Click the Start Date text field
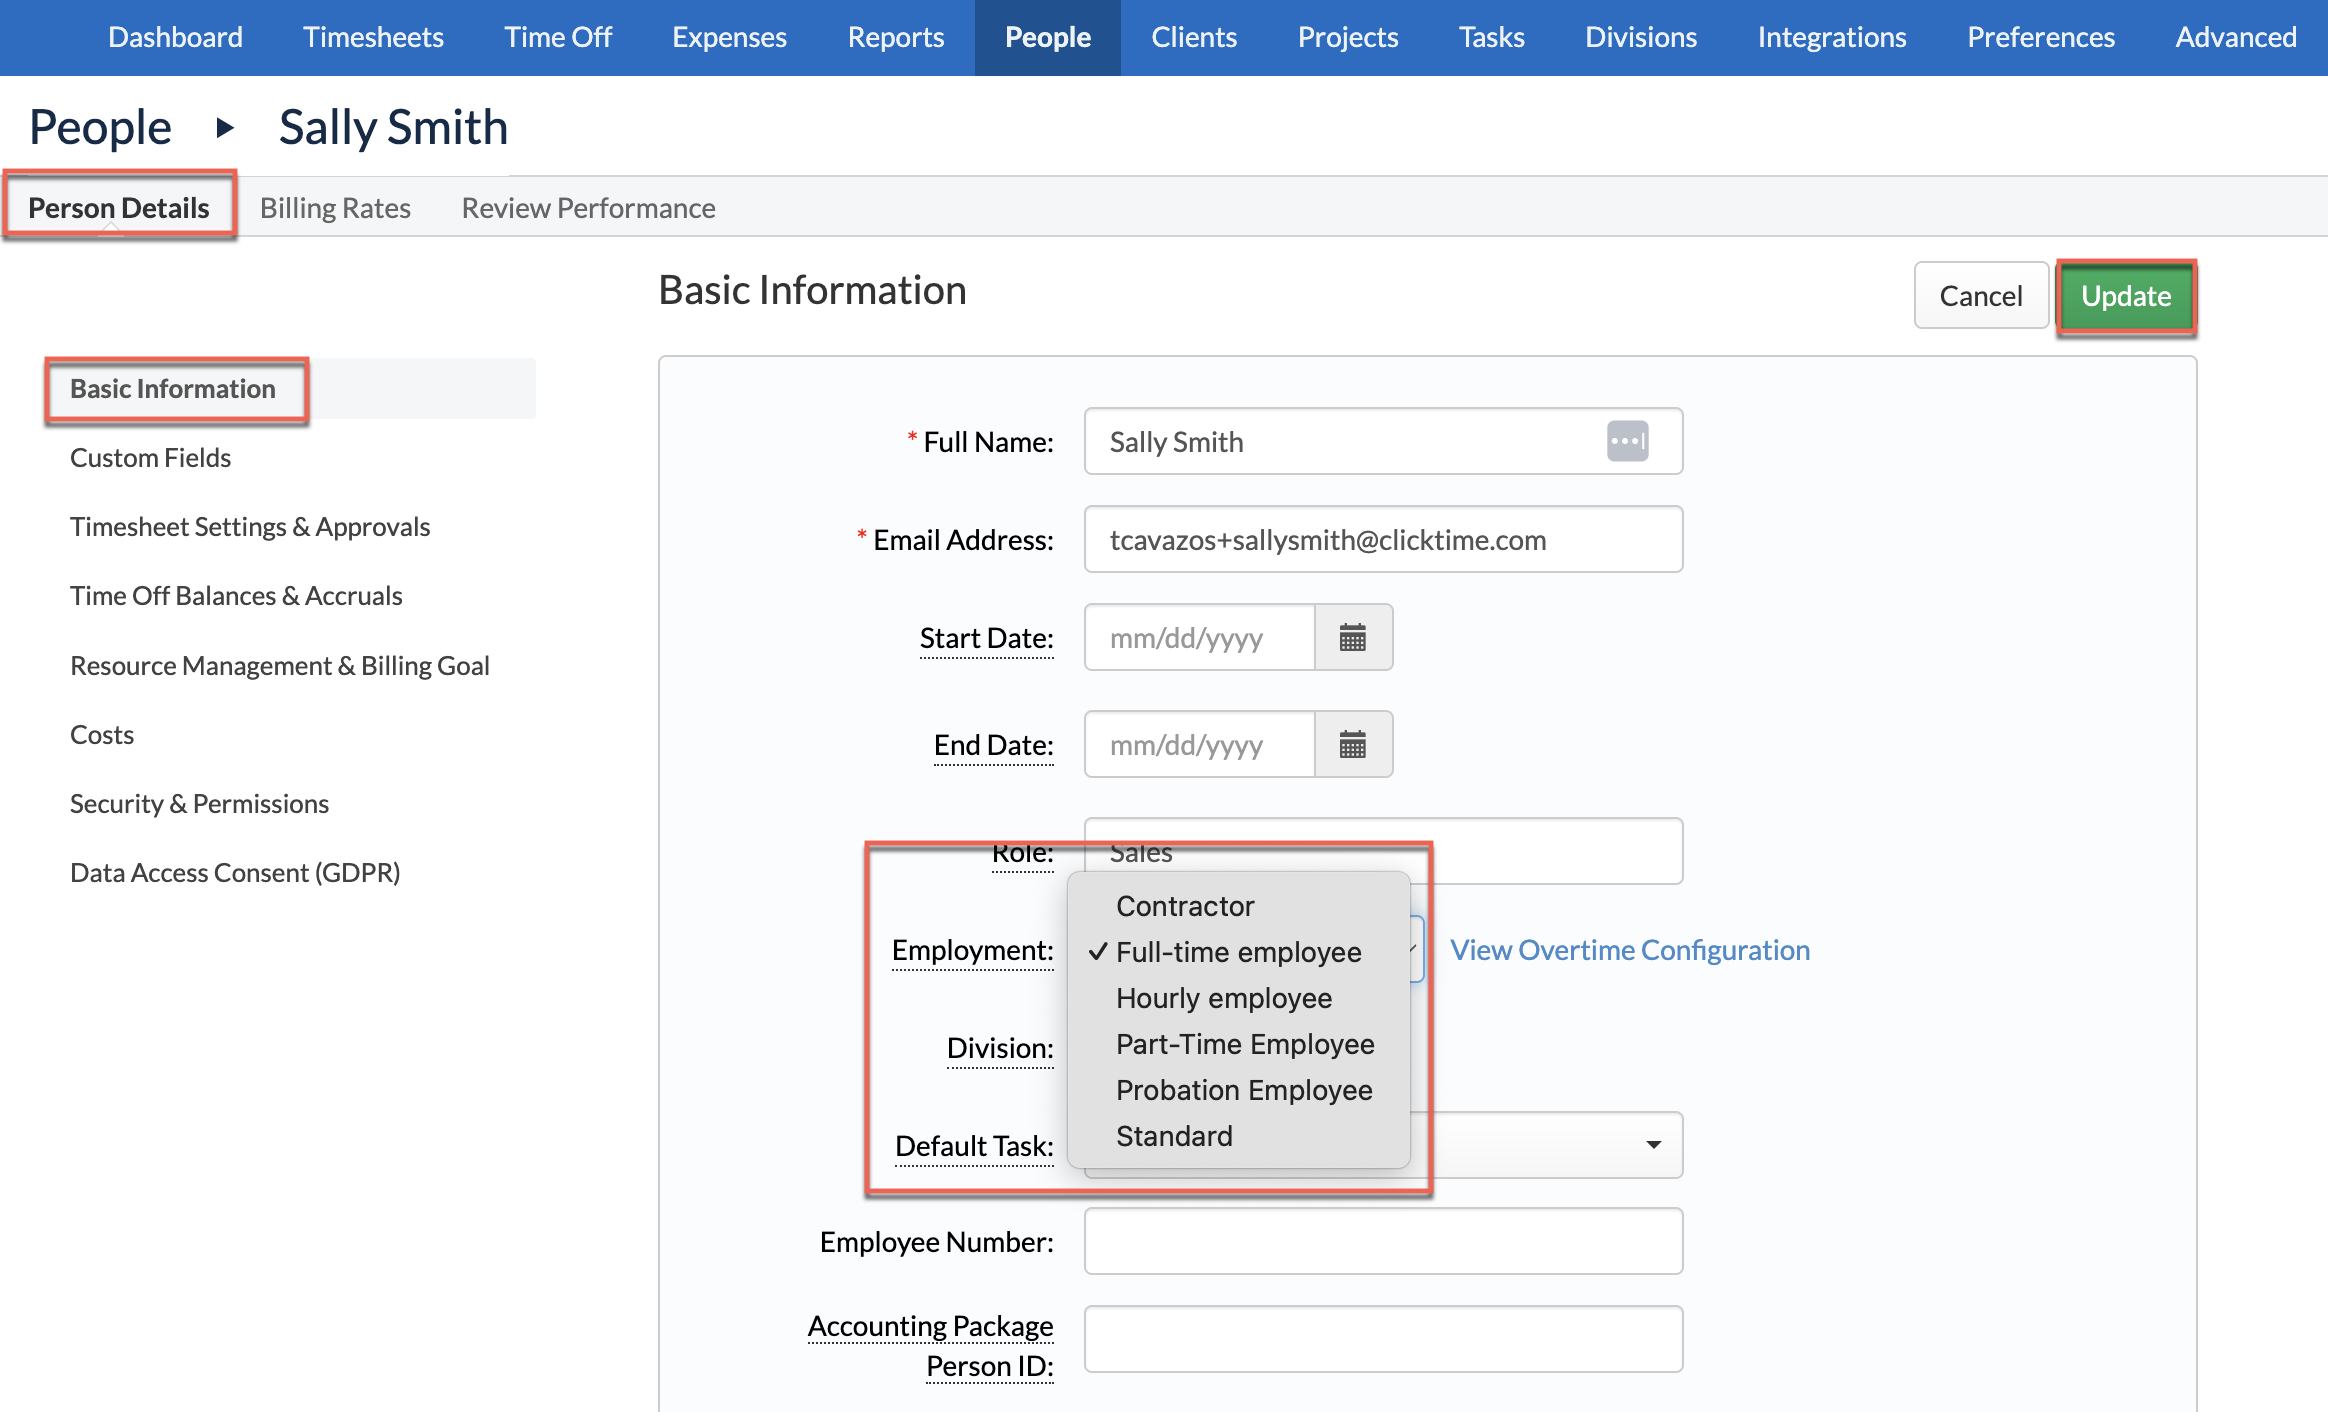Screen dimensions: 2328x1412 click(x=1199, y=637)
